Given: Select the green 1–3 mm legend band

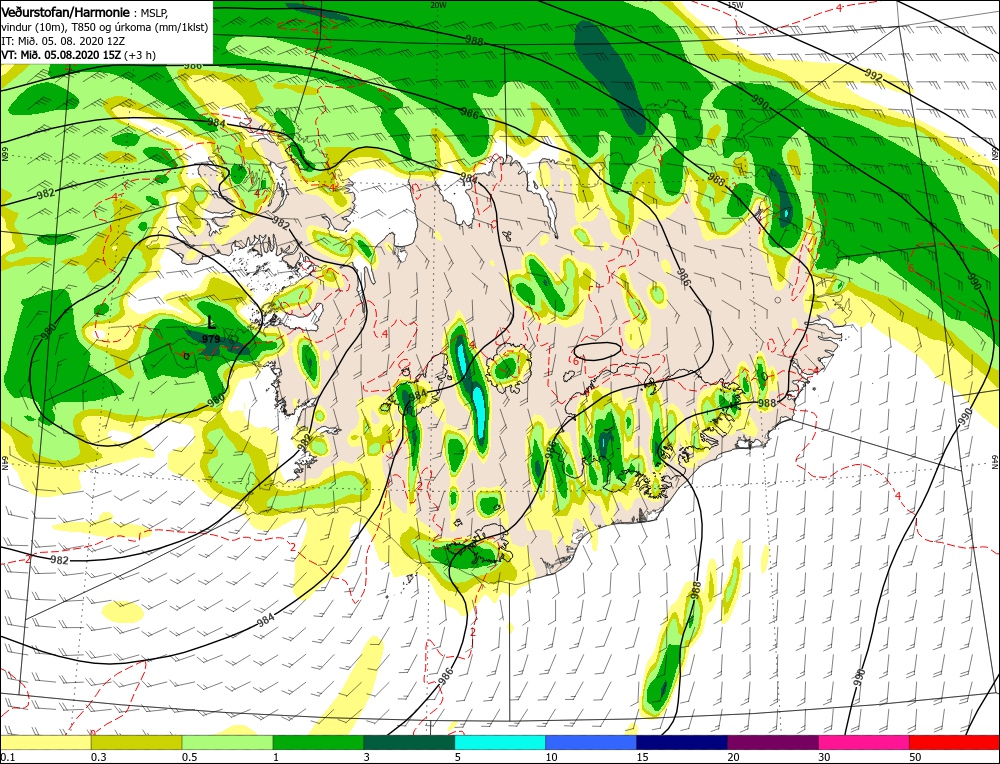Looking at the screenshot, I should coord(318,742).
